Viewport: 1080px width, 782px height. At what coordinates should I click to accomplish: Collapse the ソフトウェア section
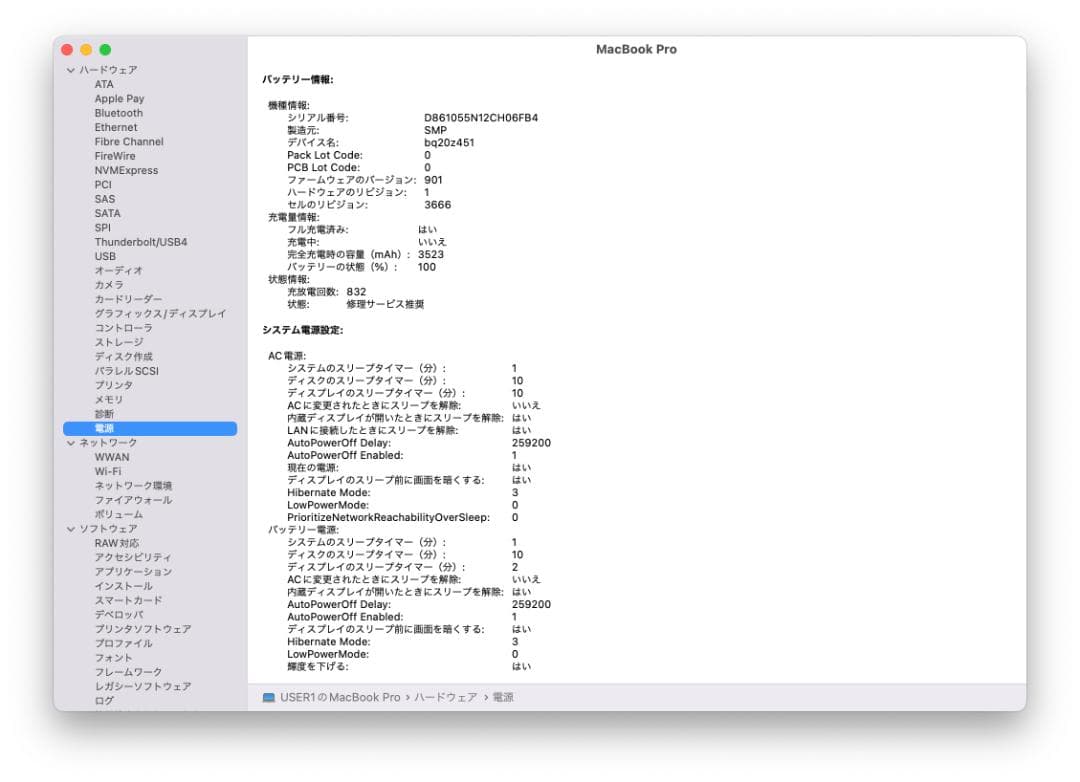[x=70, y=528]
